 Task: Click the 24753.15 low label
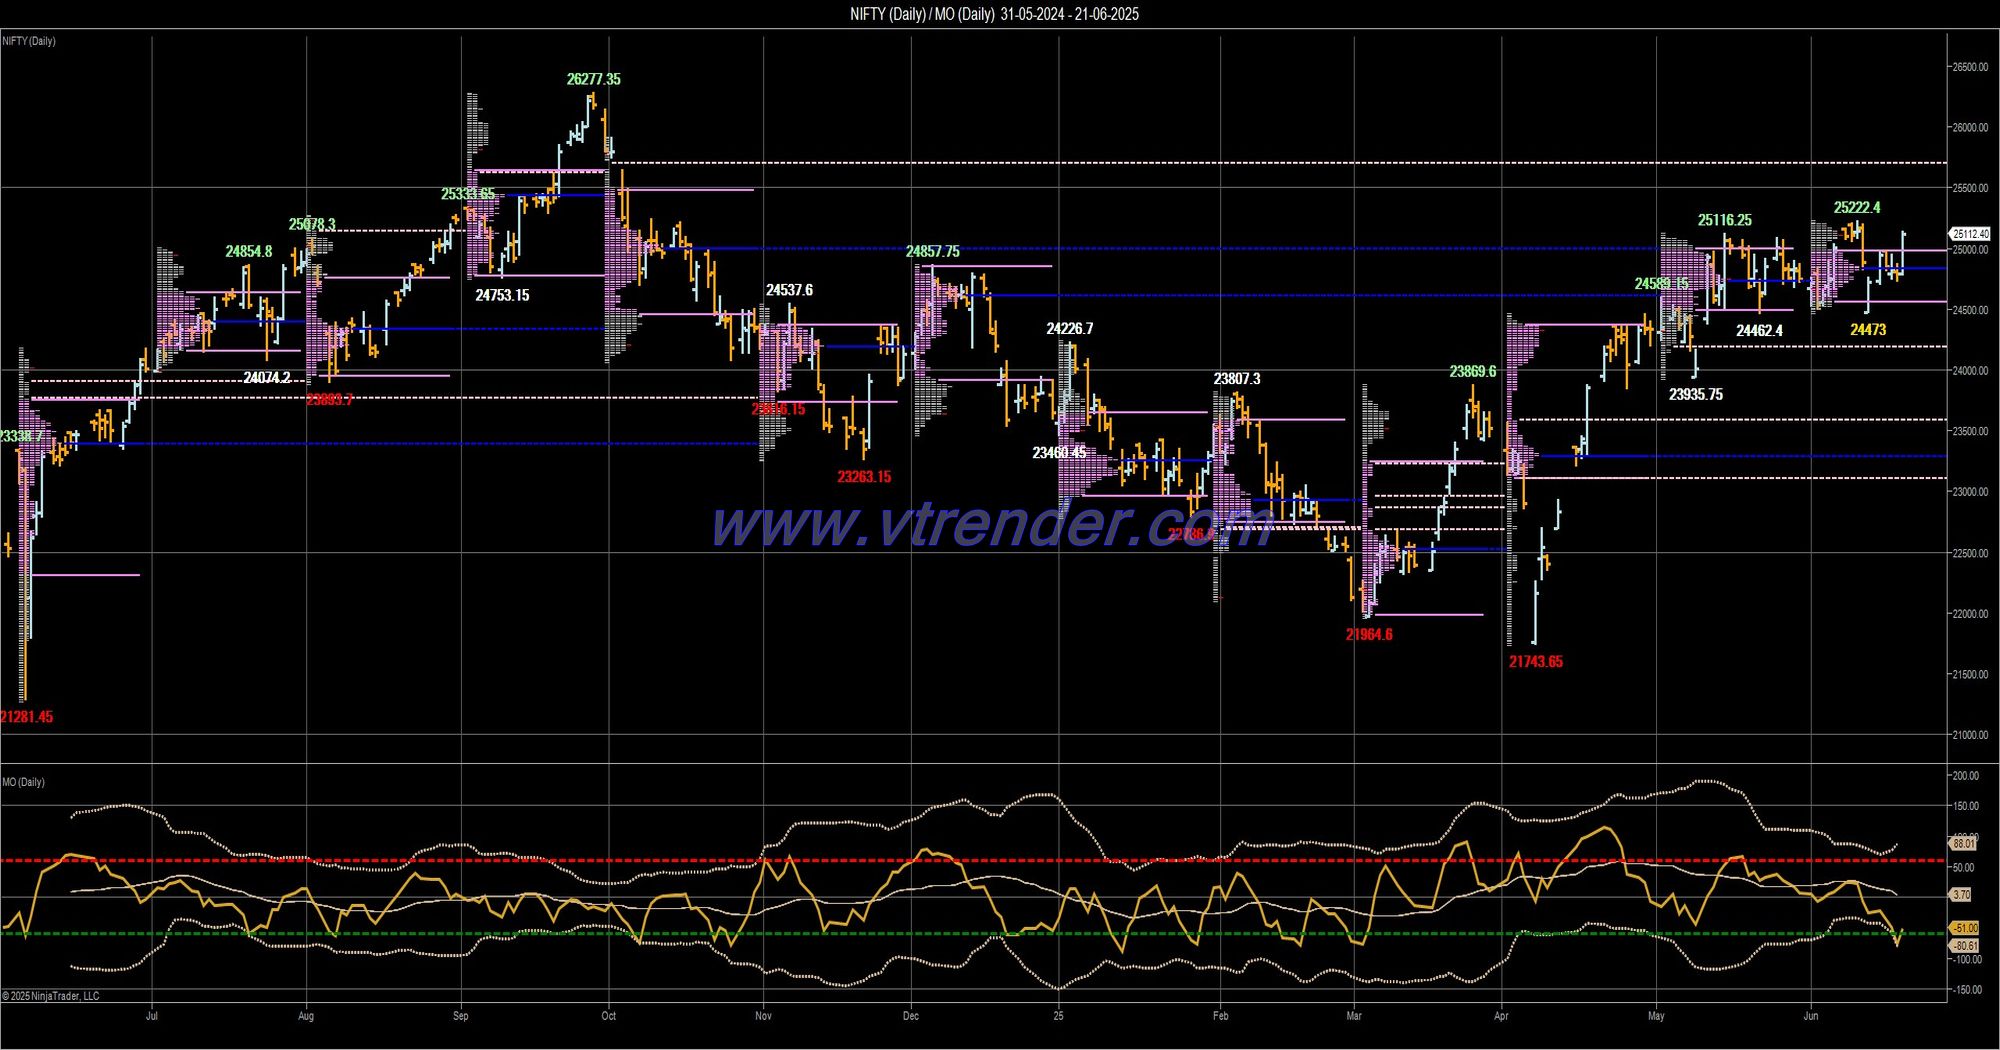click(502, 295)
